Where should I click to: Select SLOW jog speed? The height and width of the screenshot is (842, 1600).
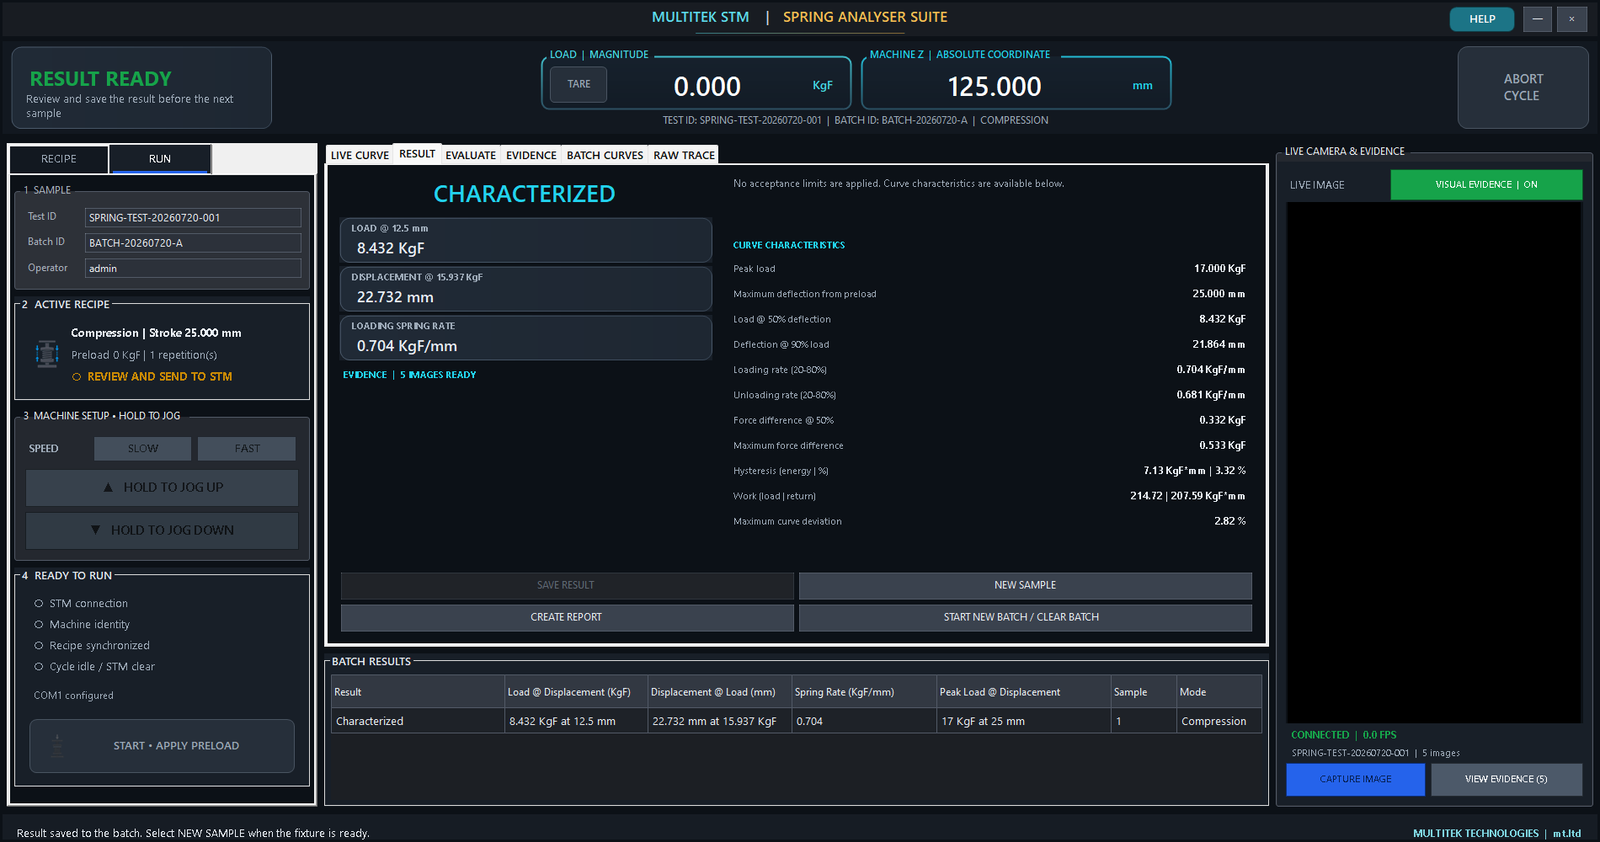(142, 448)
